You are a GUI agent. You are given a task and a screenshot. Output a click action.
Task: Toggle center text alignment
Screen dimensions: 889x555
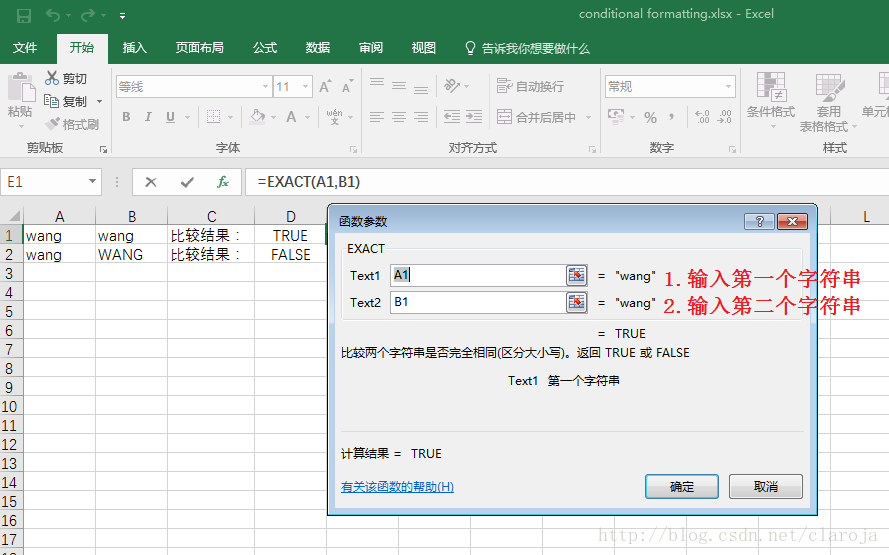399,117
